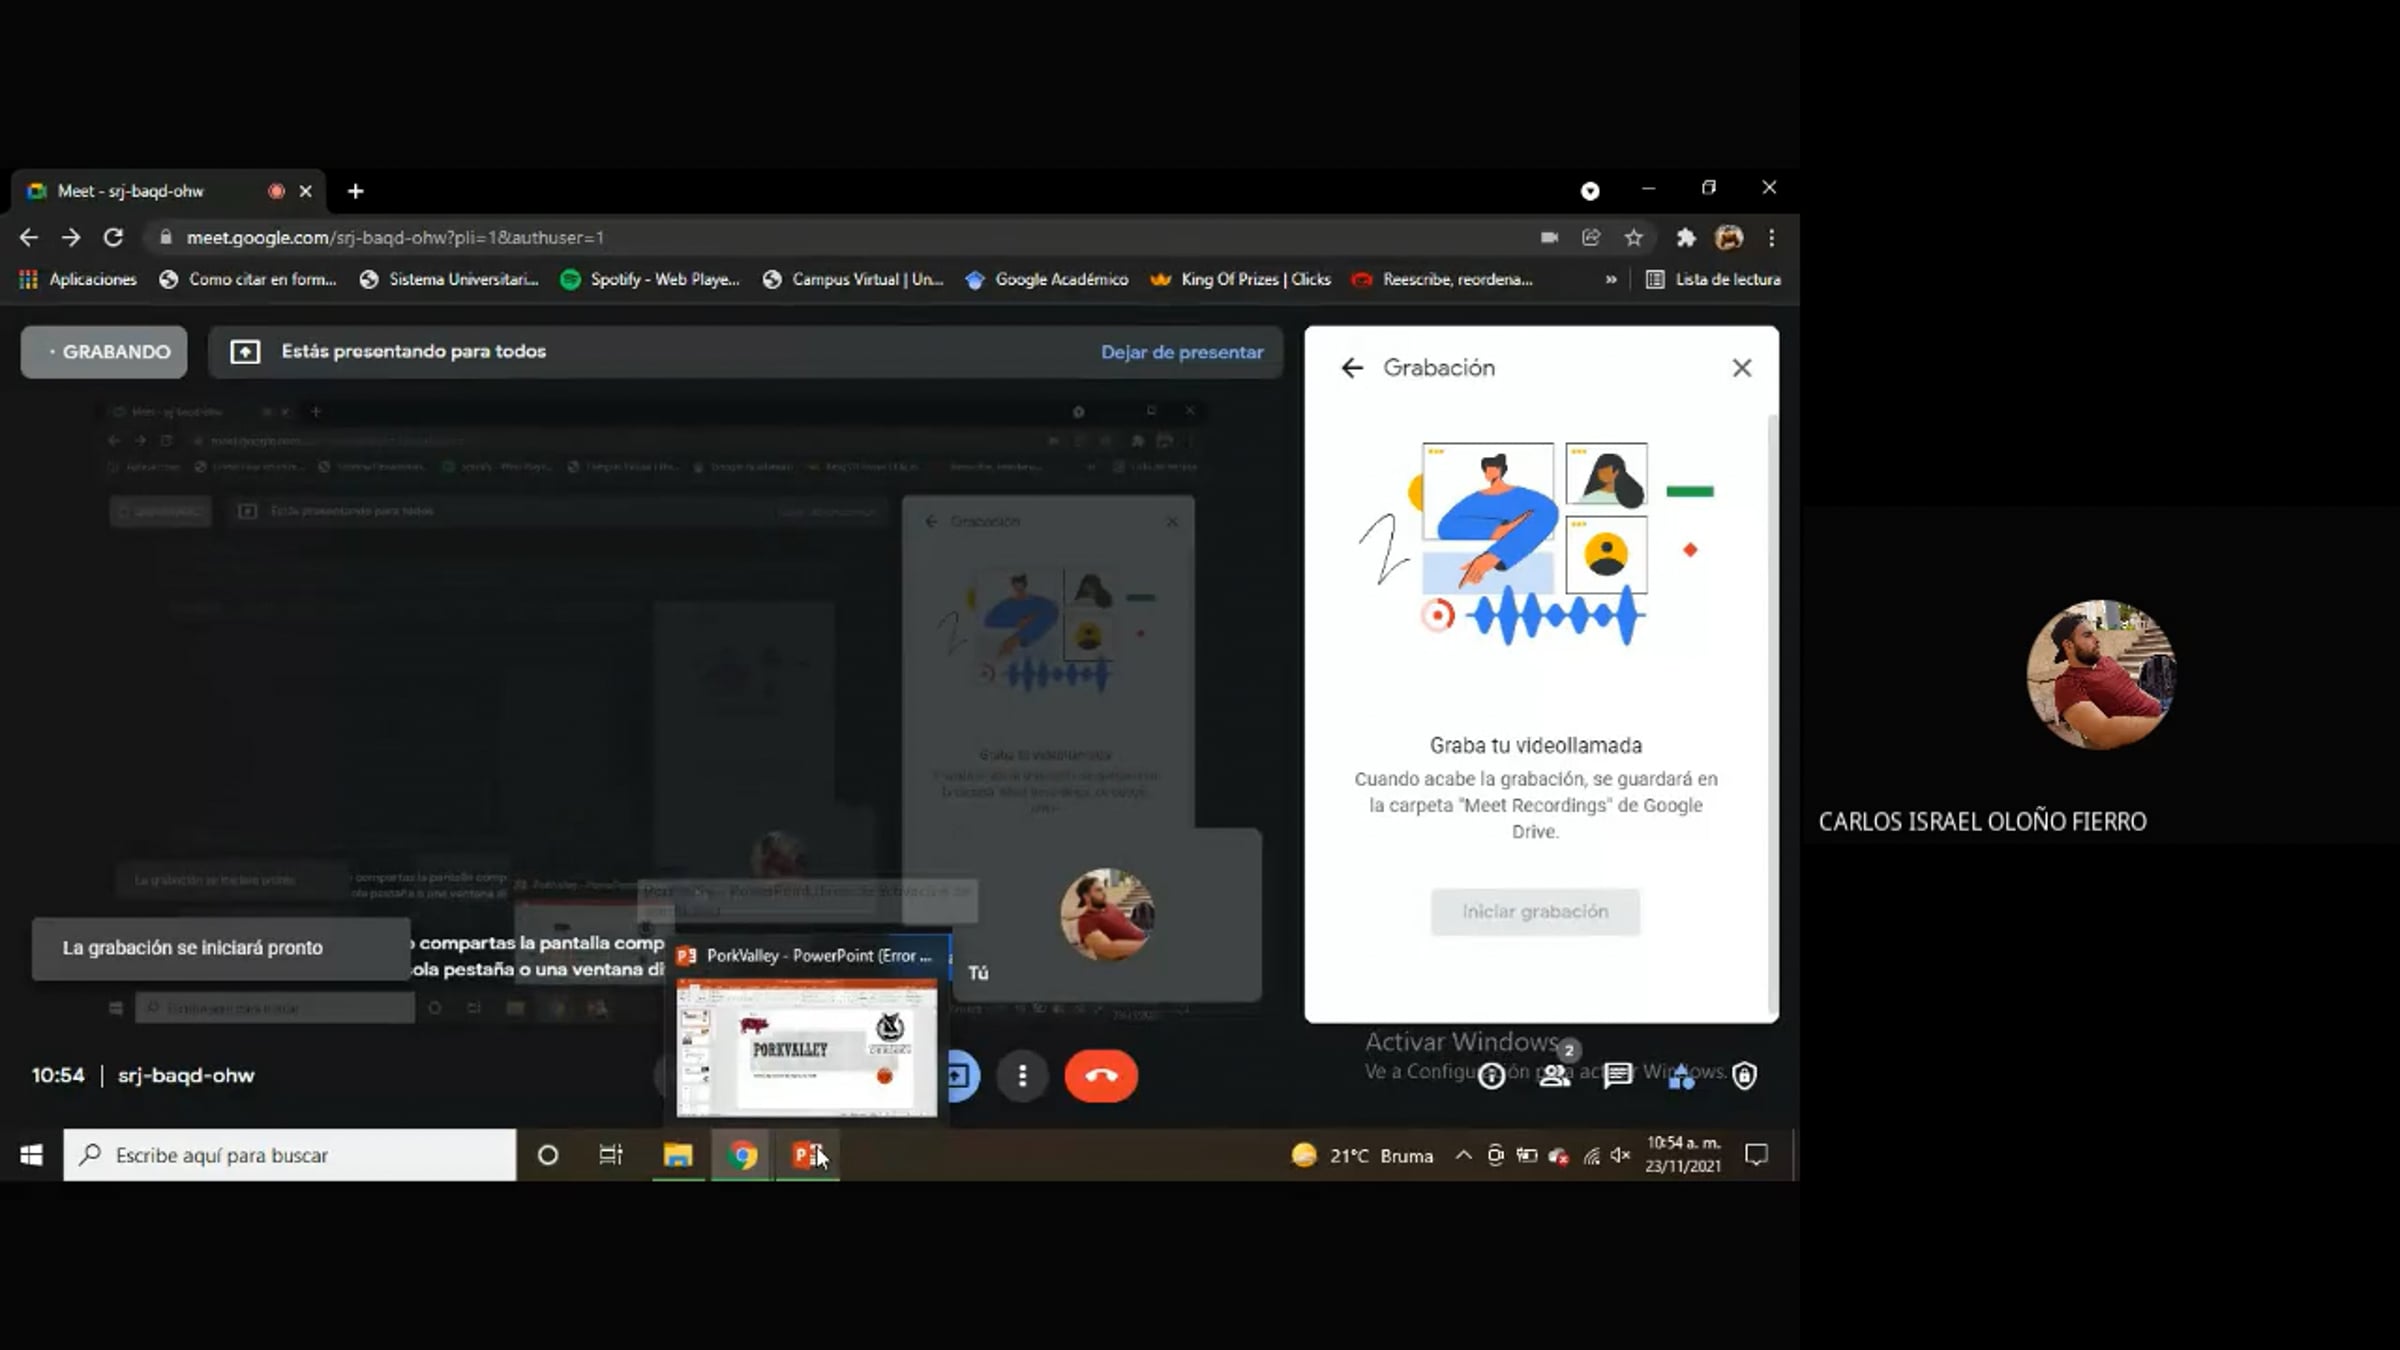The height and width of the screenshot is (1350, 2400).
Task: Toggle muted speaker volume in system tray
Action: 1621,1156
